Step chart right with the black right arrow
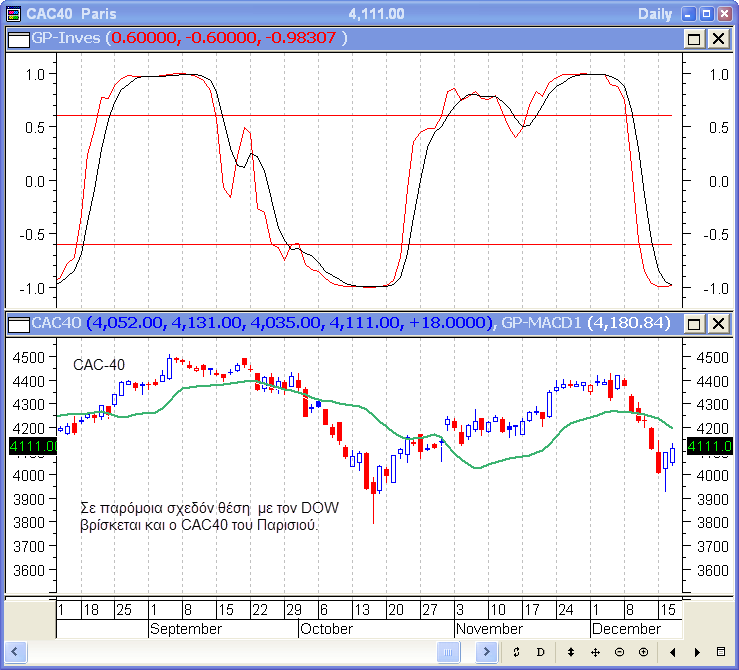739x670 pixels. pos(695,653)
